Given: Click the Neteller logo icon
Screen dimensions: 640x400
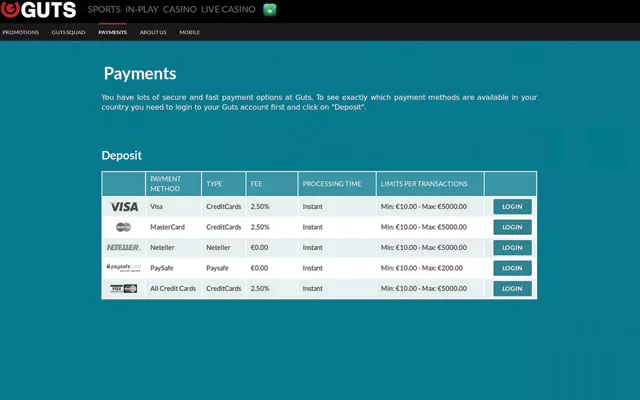Looking at the screenshot, I should pos(123,247).
